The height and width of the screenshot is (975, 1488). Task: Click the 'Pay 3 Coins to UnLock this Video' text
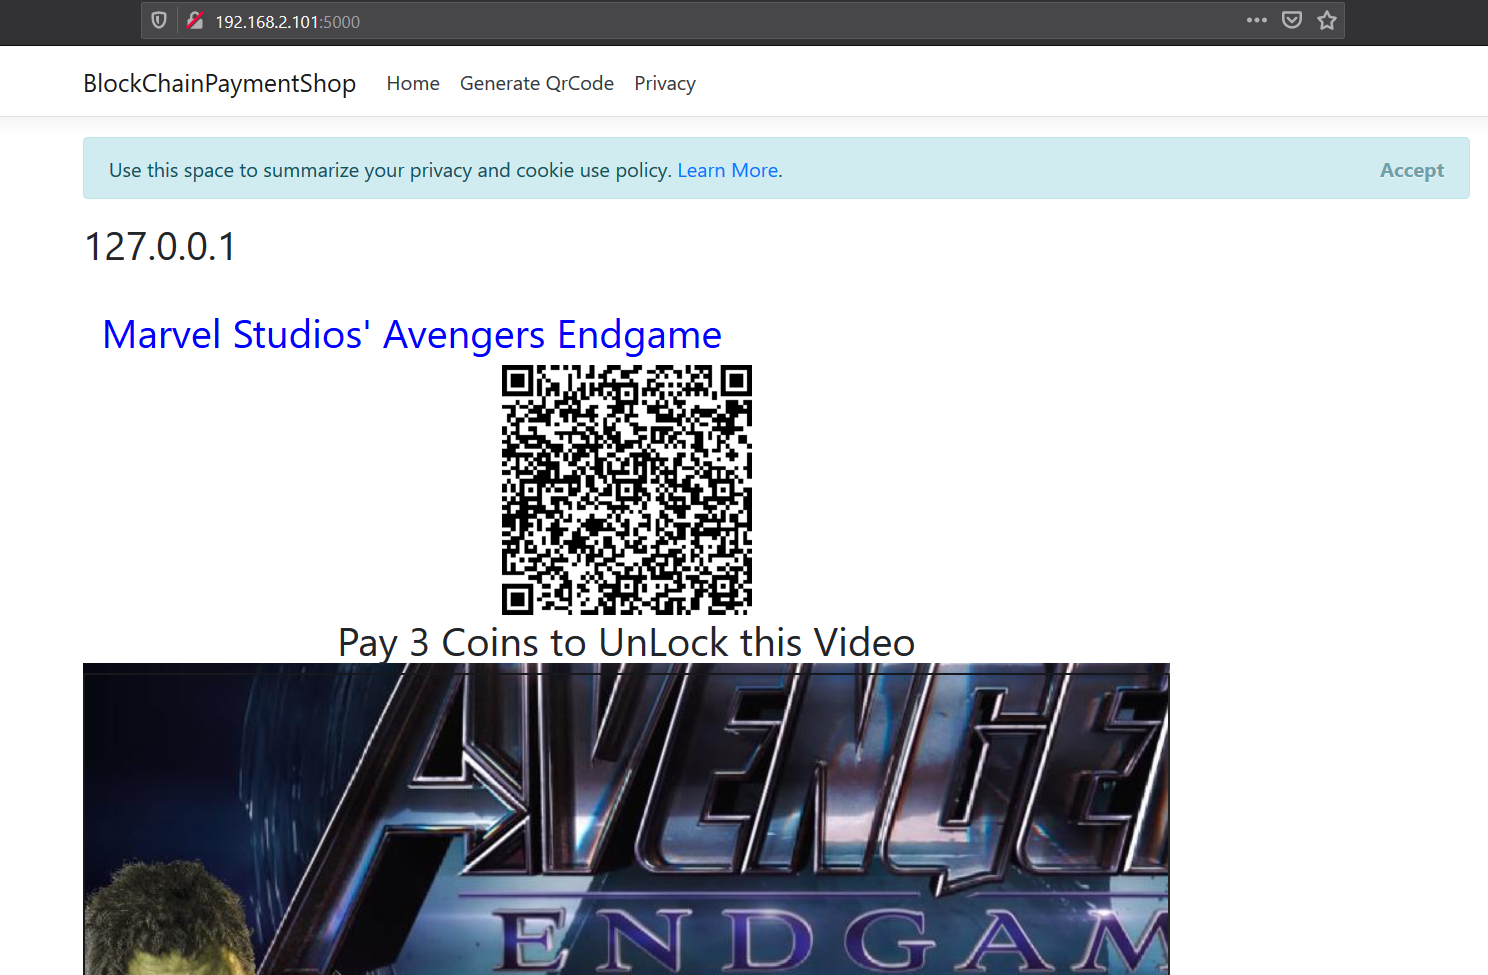[x=626, y=643]
